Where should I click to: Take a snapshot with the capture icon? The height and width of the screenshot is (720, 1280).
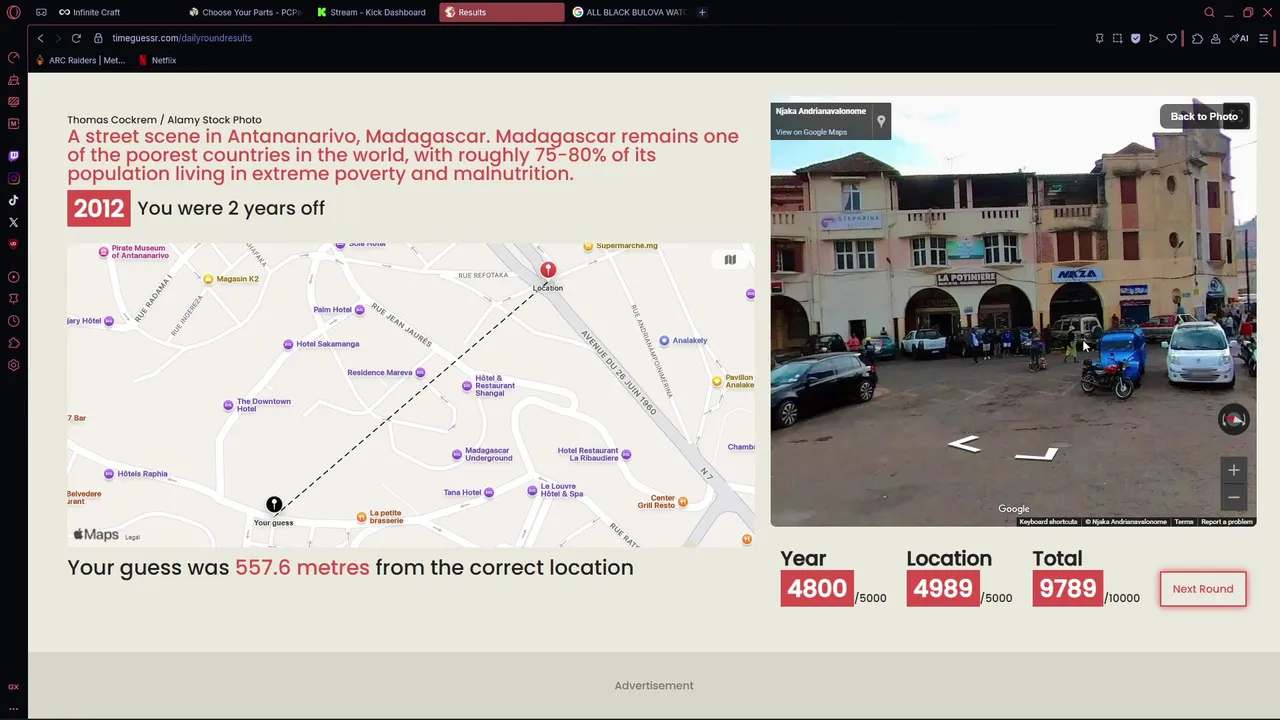[x=1117, y=38]
